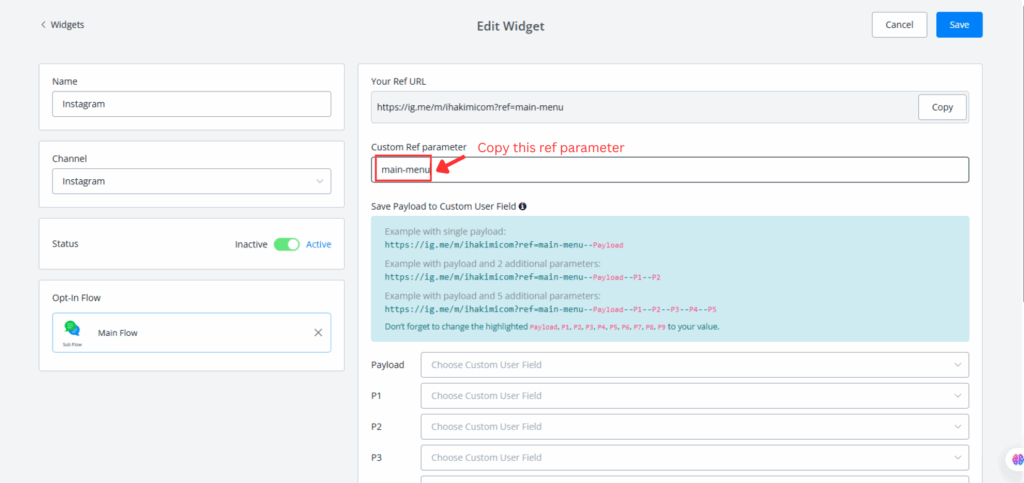The height and width of the screenshot is (483, 1024).
Task: Click the info icon next to Save Payload
Action: point(523,207)
